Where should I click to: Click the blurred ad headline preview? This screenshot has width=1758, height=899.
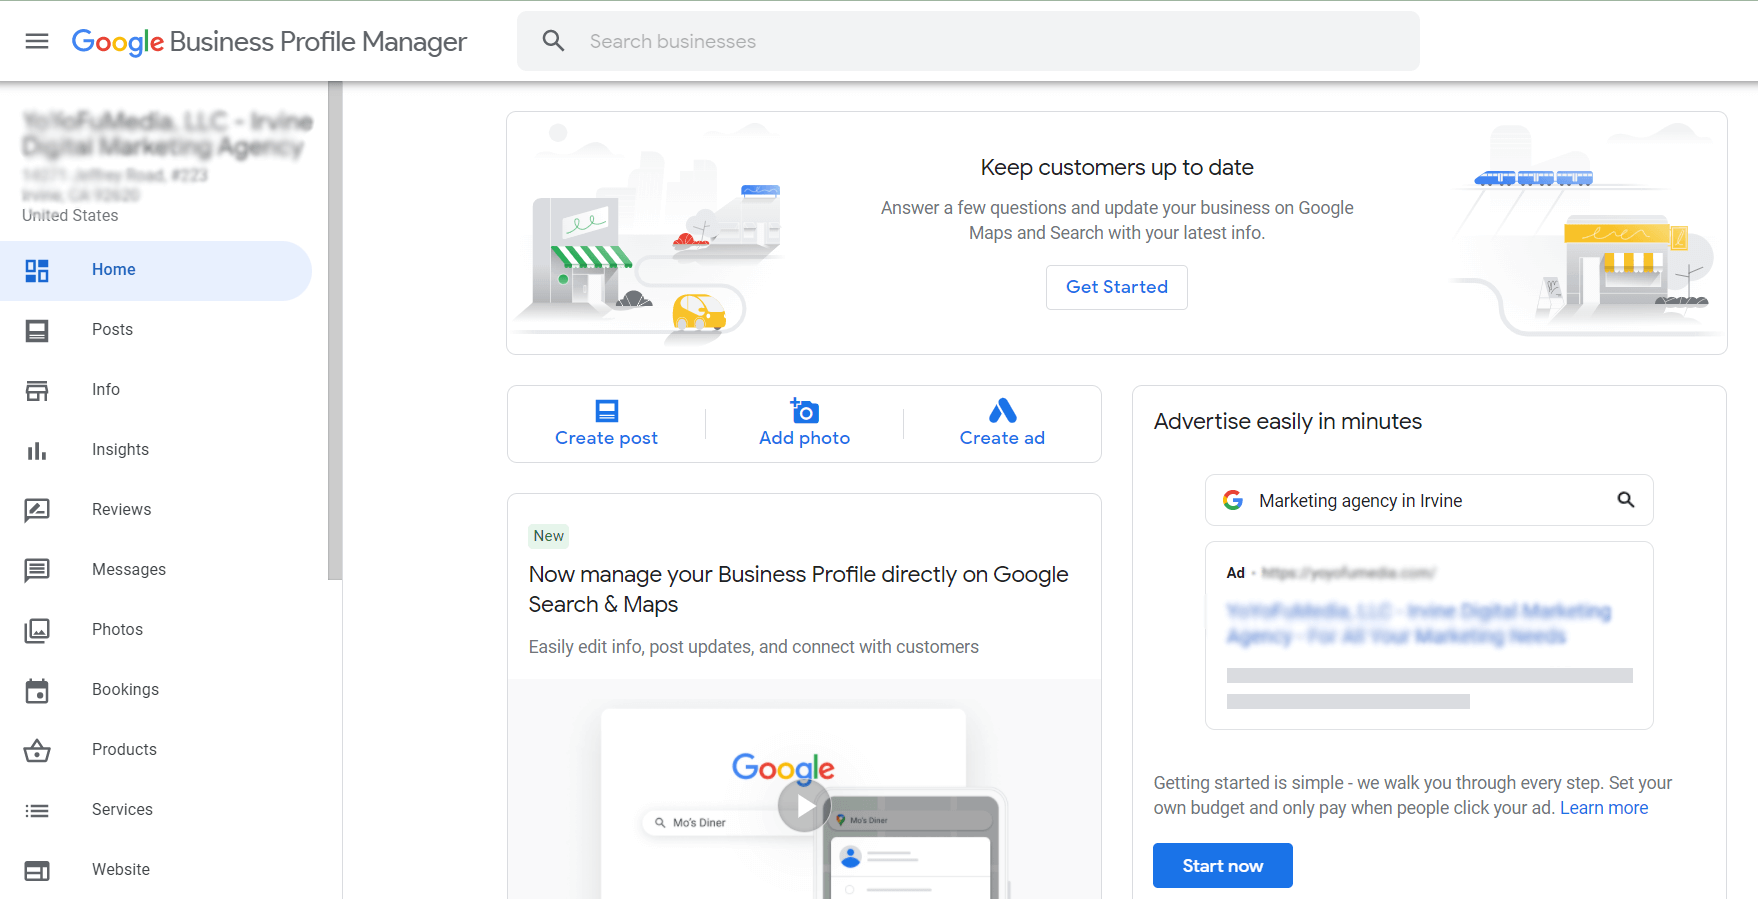pyautogui.click(x=1418, y=623)
